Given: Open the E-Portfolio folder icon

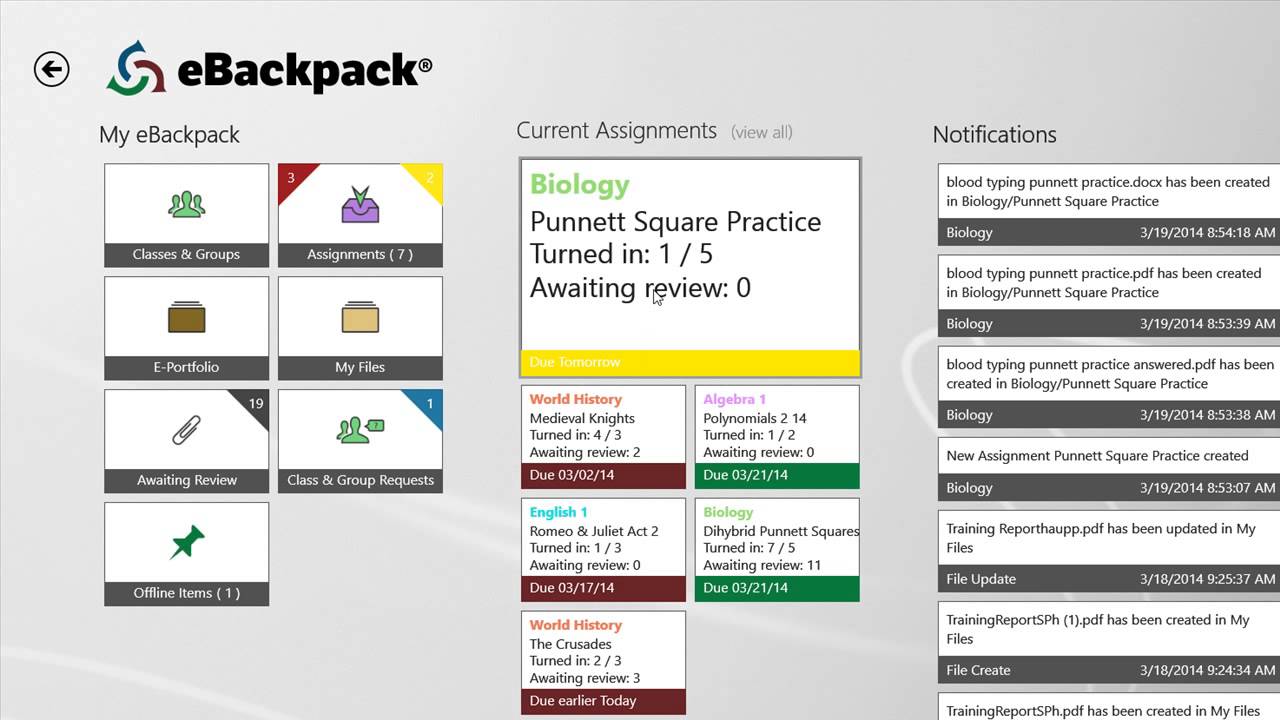Looking at the screenshot, I should click(x=187, y=317).
